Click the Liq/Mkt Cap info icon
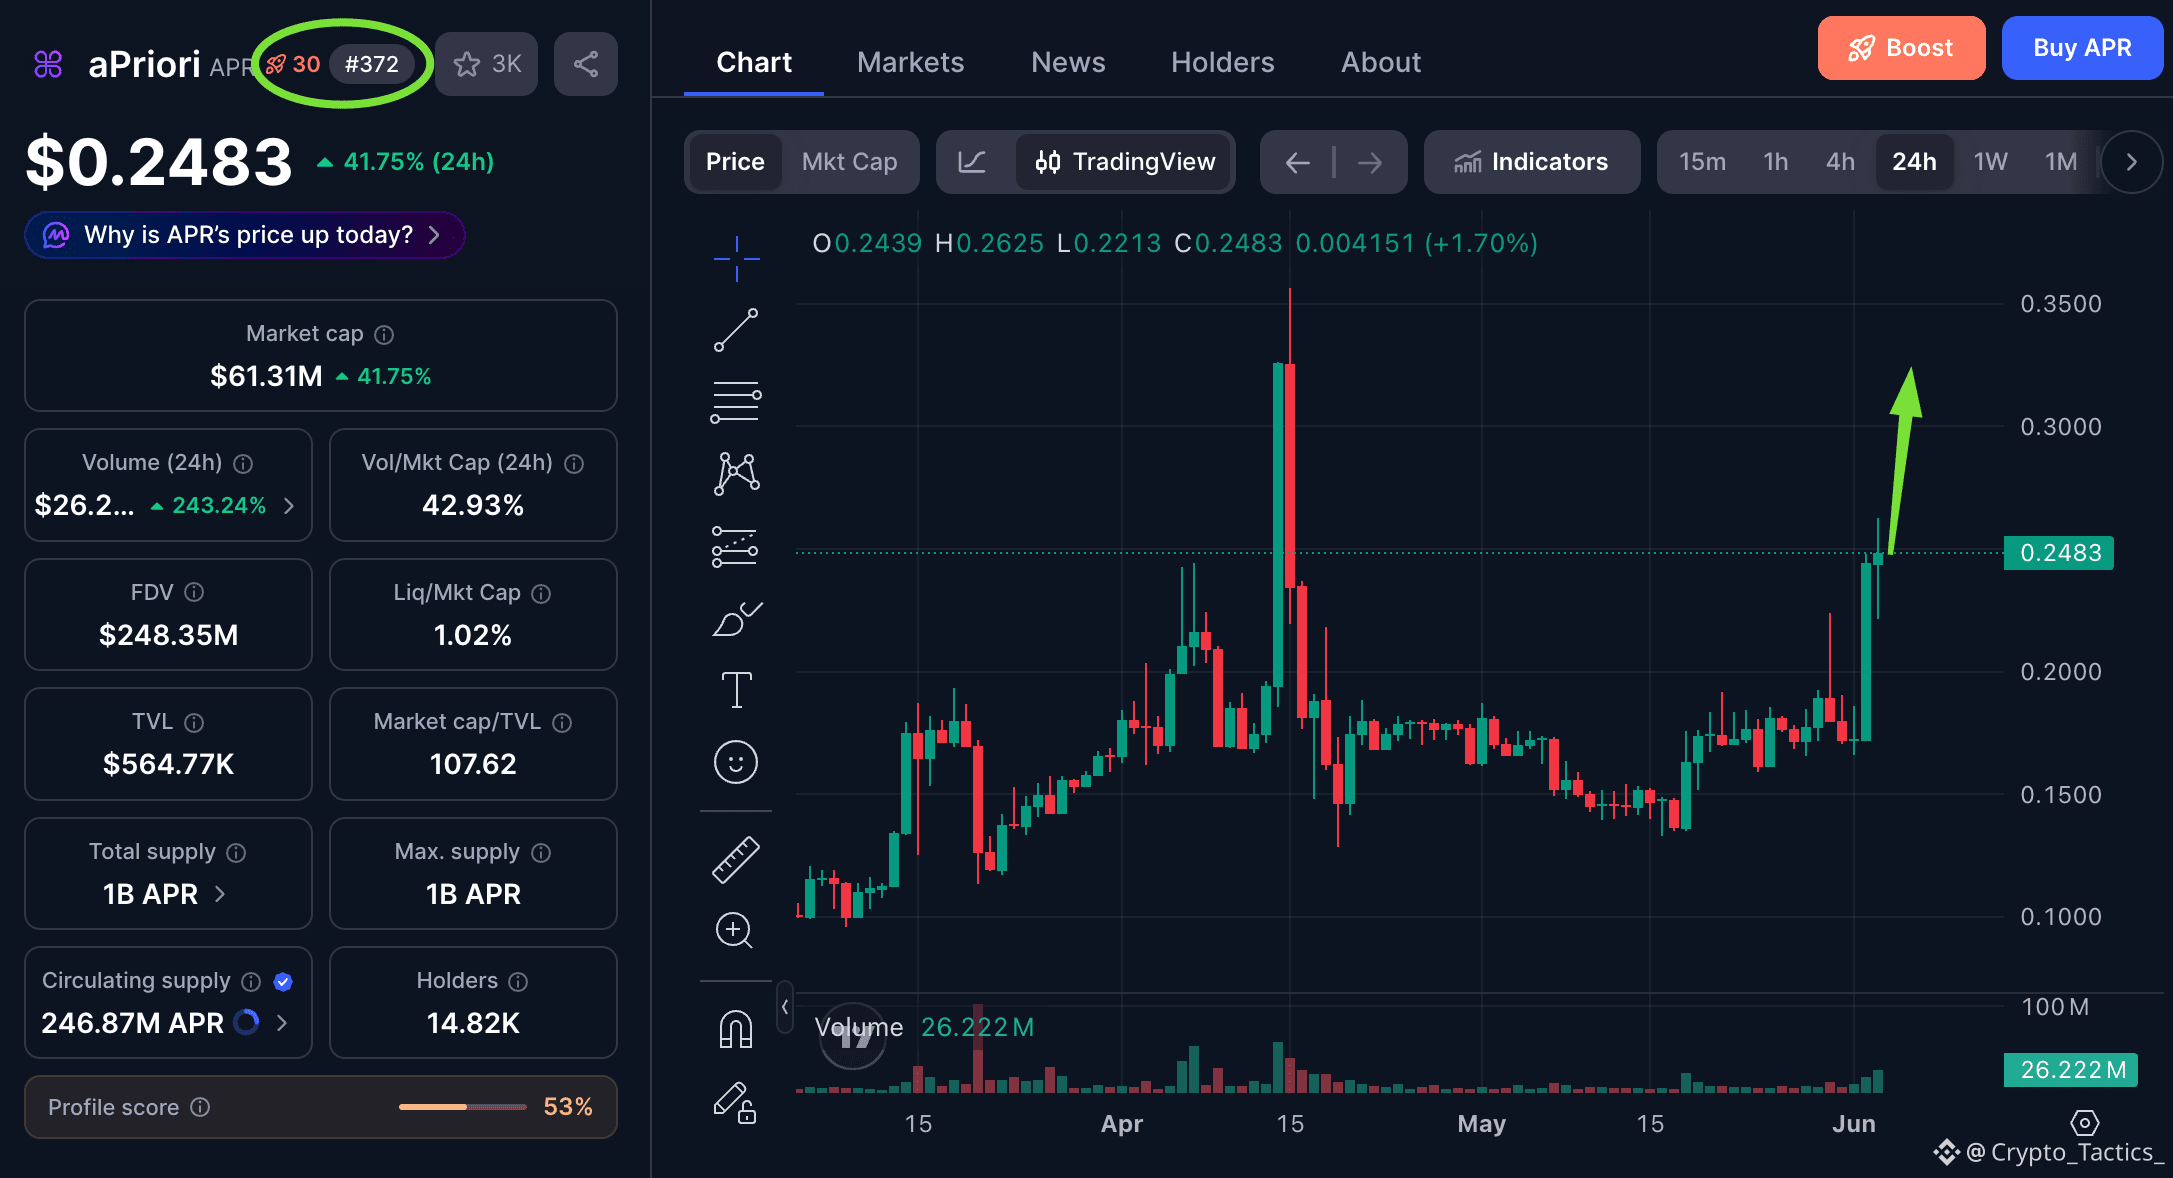Viewport: 2173px width, 1178px height. (541, 594)
